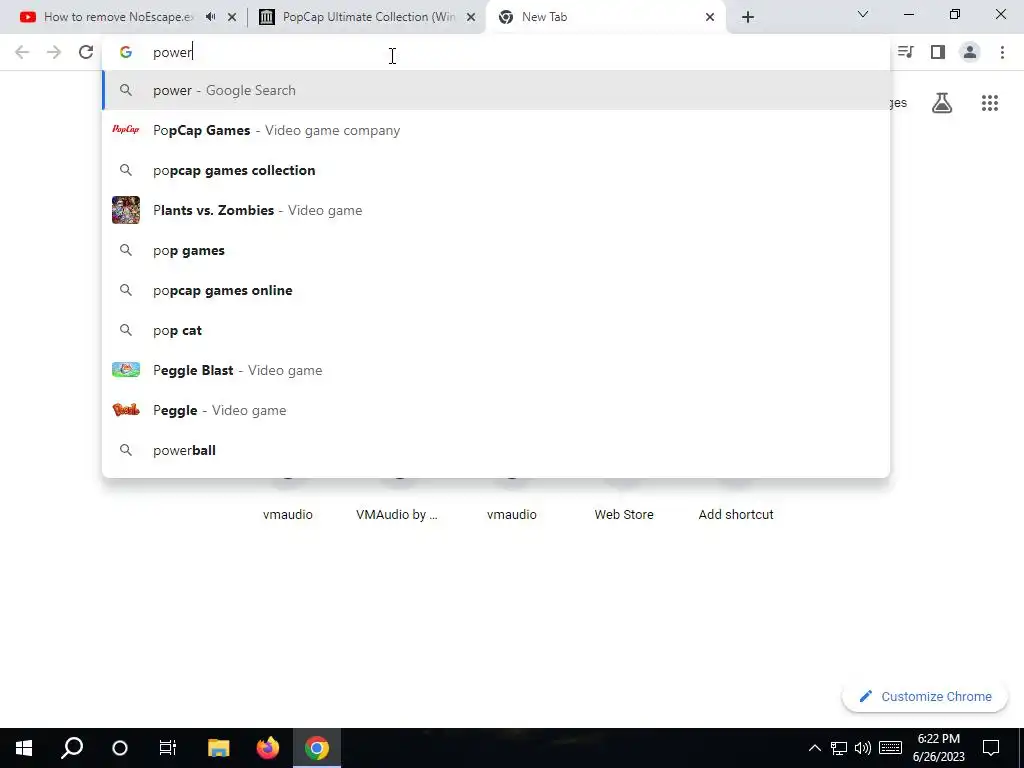Choose the 'Peggle - Video game' suggestion
Viewport: 1024px width, 768px height.
(x=496, y=410)
